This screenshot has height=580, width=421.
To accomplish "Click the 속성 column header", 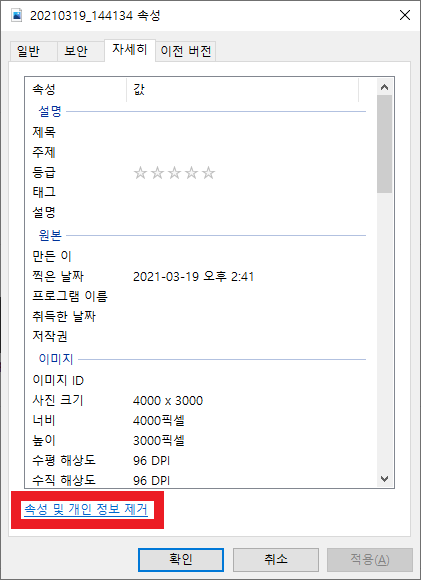I will pos(76,89).
